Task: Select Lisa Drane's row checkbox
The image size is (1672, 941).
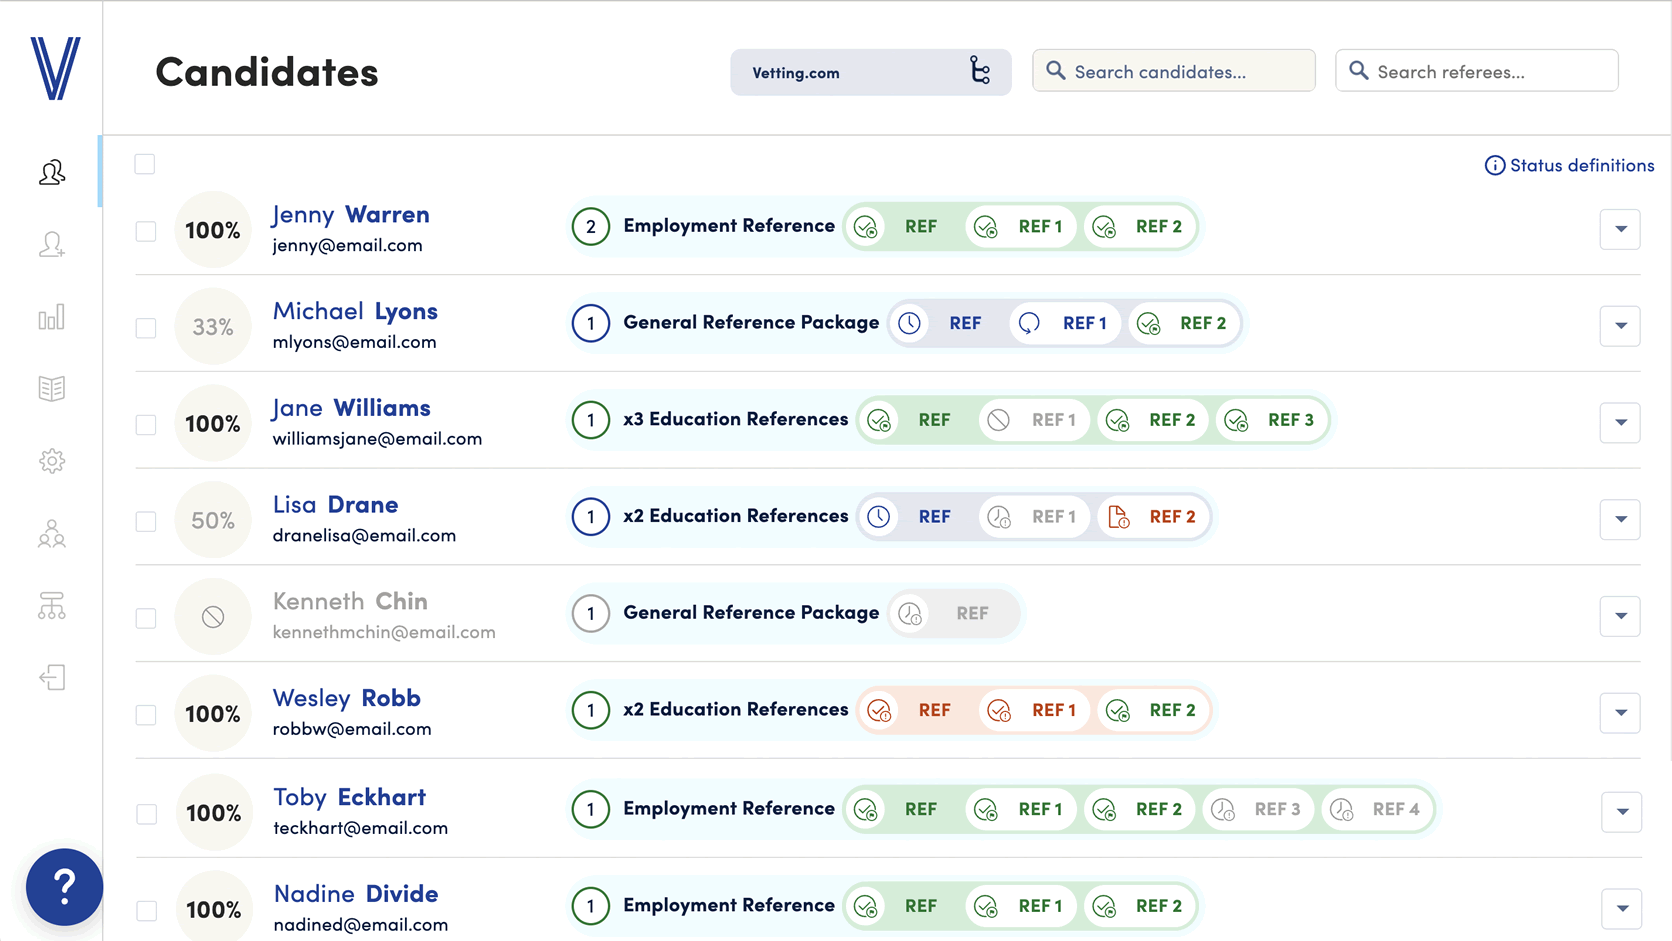Action: 146,521
